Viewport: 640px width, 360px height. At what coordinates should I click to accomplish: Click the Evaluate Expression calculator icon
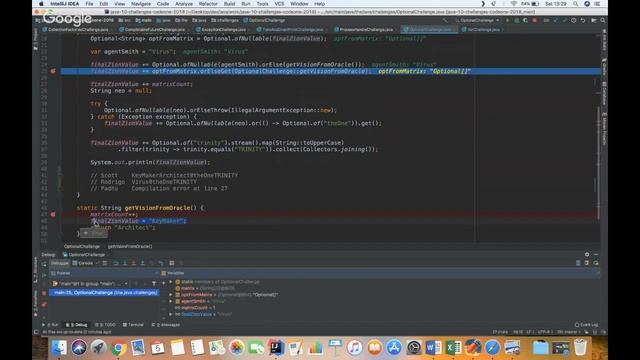click(172, 263)
